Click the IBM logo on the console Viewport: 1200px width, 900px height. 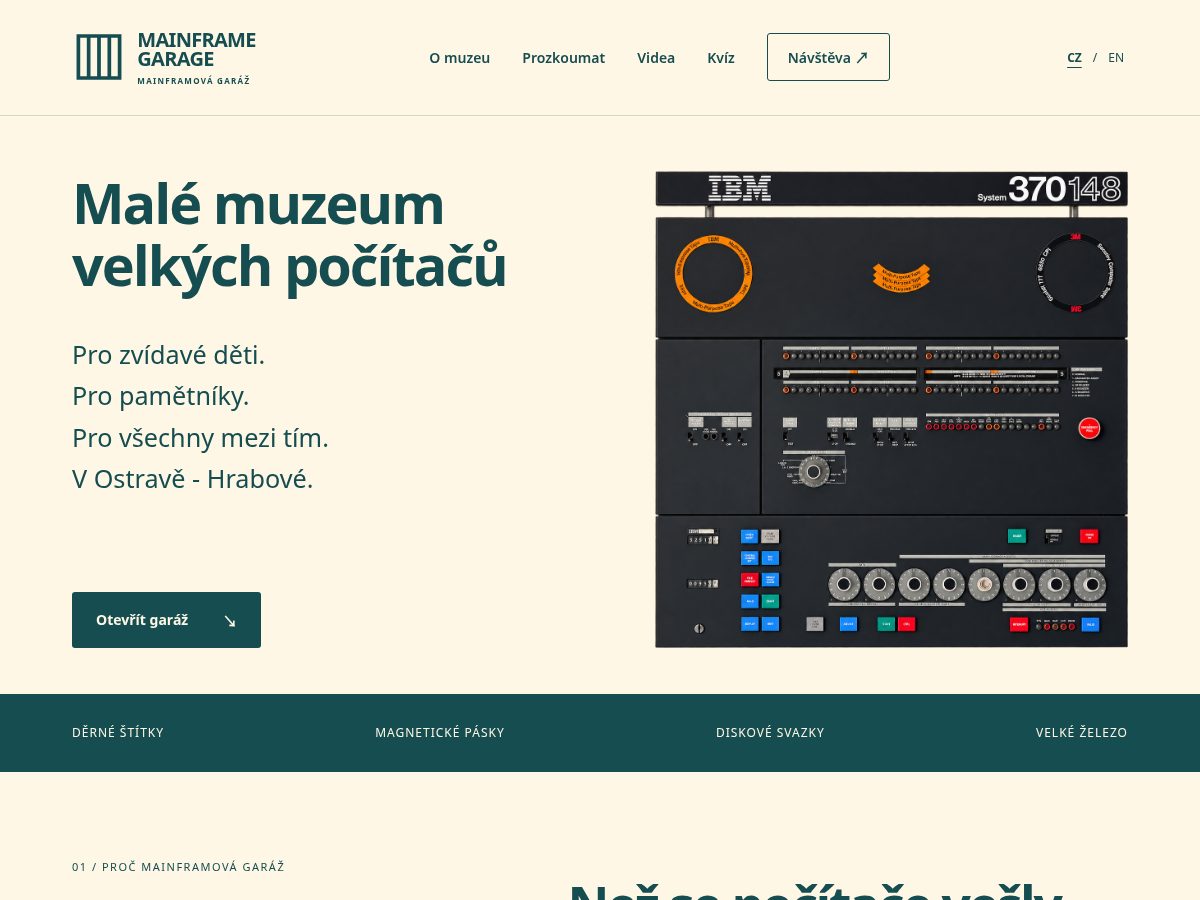(x=740, y=188)
